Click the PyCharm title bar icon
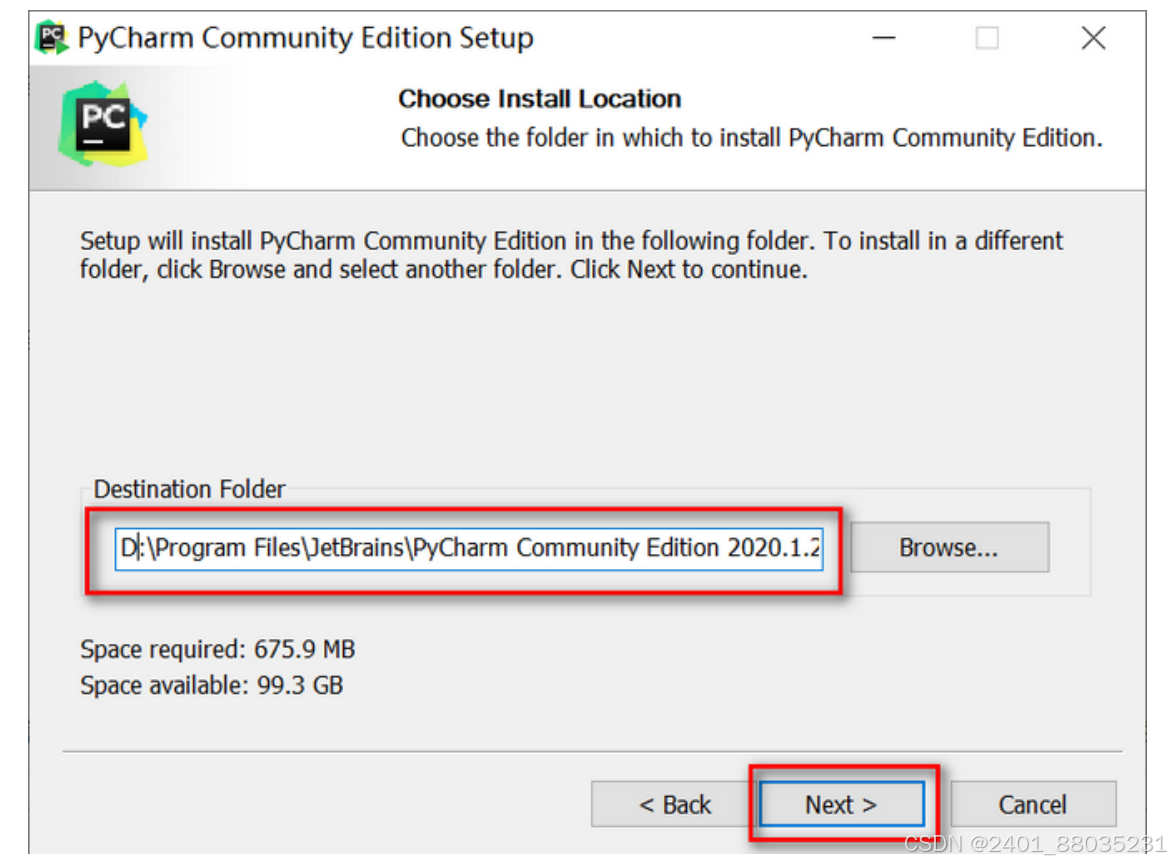The height and width of the screenshot is (864, 1171). click(52, 37)
